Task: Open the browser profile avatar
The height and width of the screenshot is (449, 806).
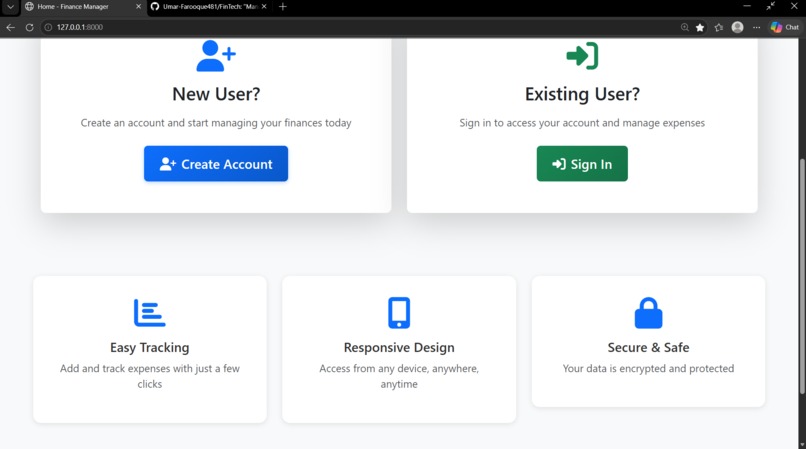Action: coord(737,27)
